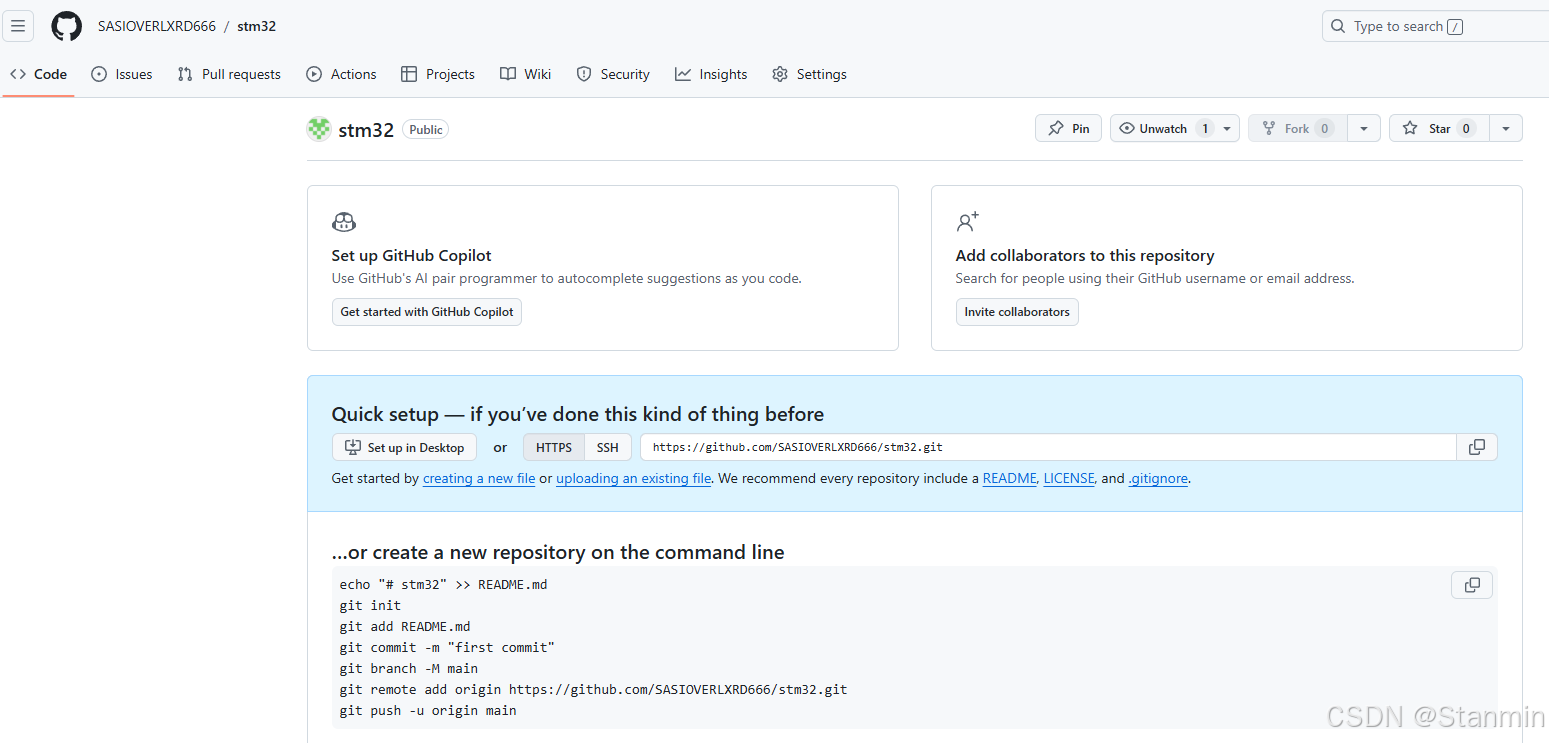The height and width of the screenshot is (743, 1549).
Task: Click the stm32 breadcrumb link
Action: click(x=257, y=26)
